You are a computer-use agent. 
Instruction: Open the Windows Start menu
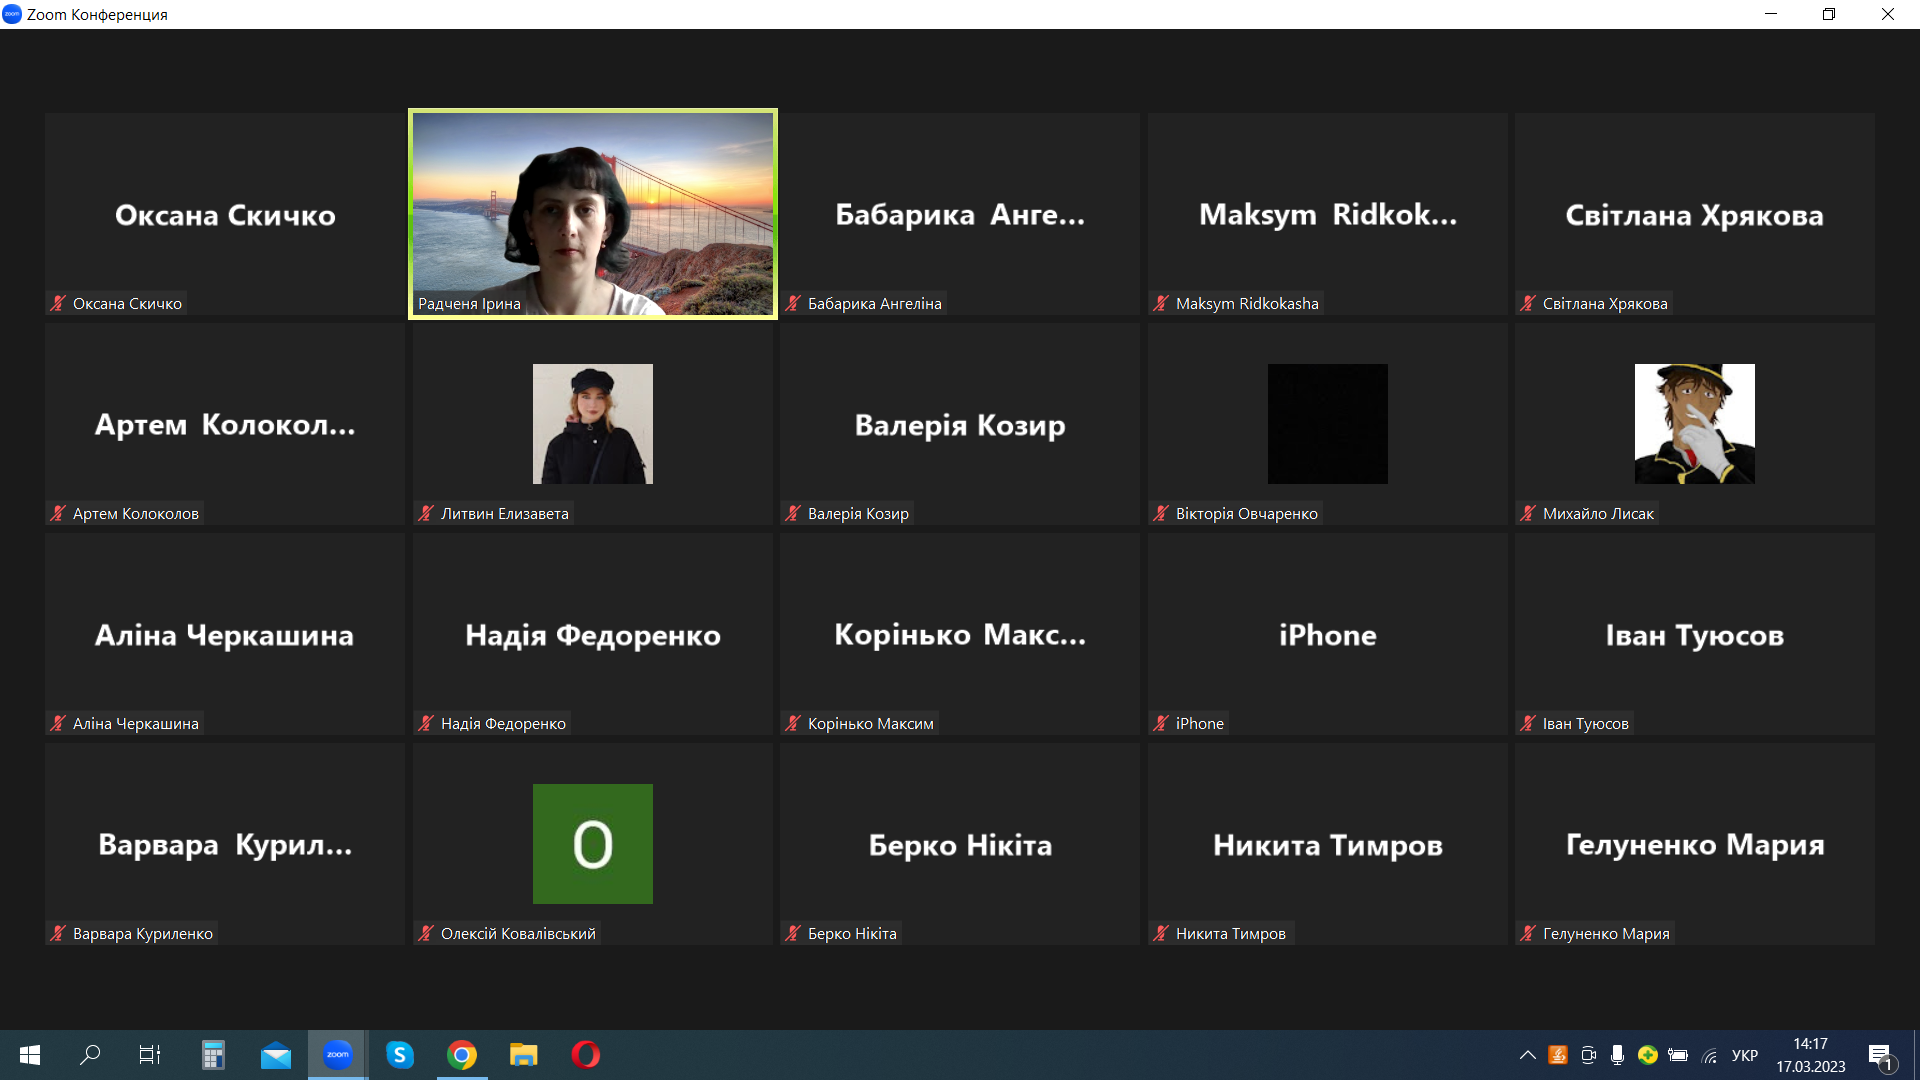coord(30,1055)
